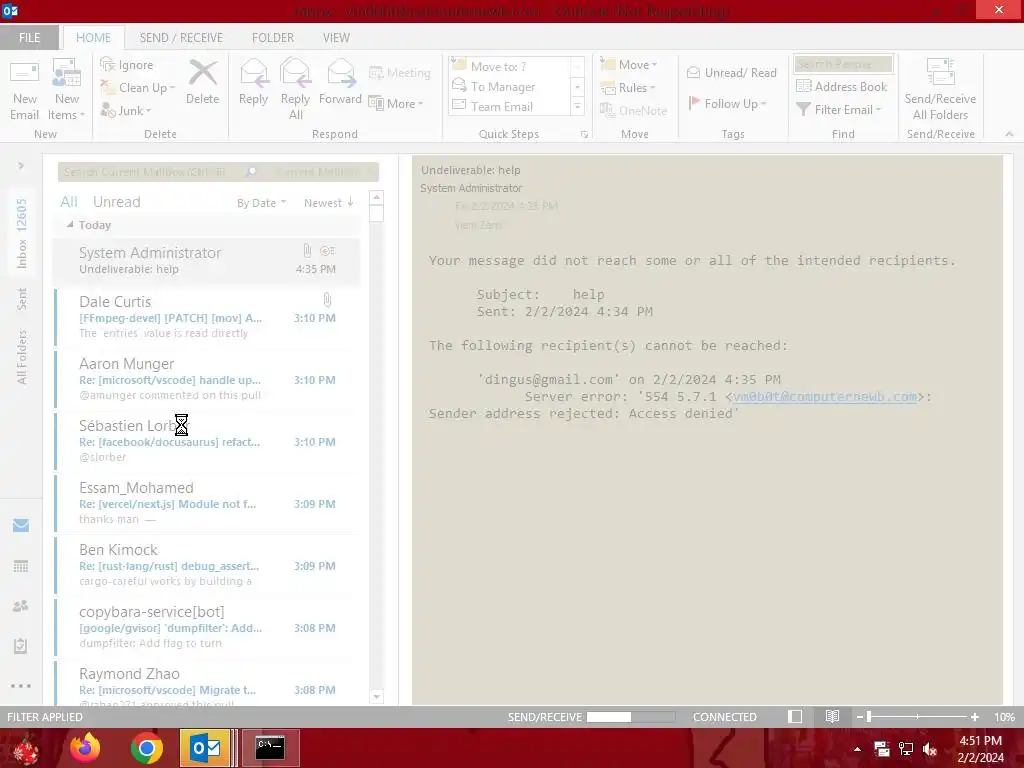Screen dimensions: 1024x768
Task: Open the Follow Up flag menu
Action: click(728, 103)
